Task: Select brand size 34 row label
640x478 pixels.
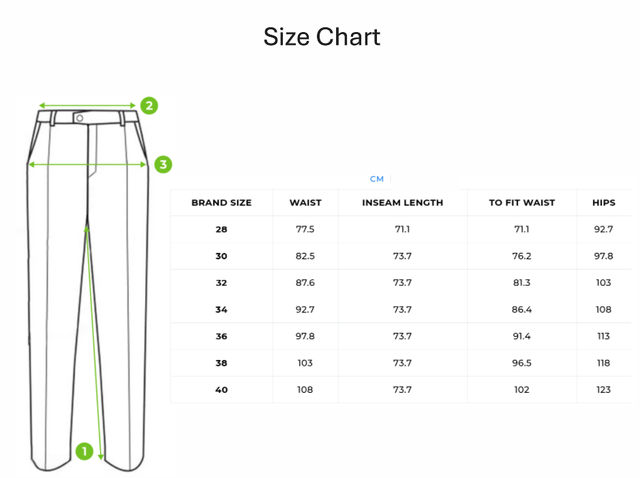Action: (x=221, y=309)
